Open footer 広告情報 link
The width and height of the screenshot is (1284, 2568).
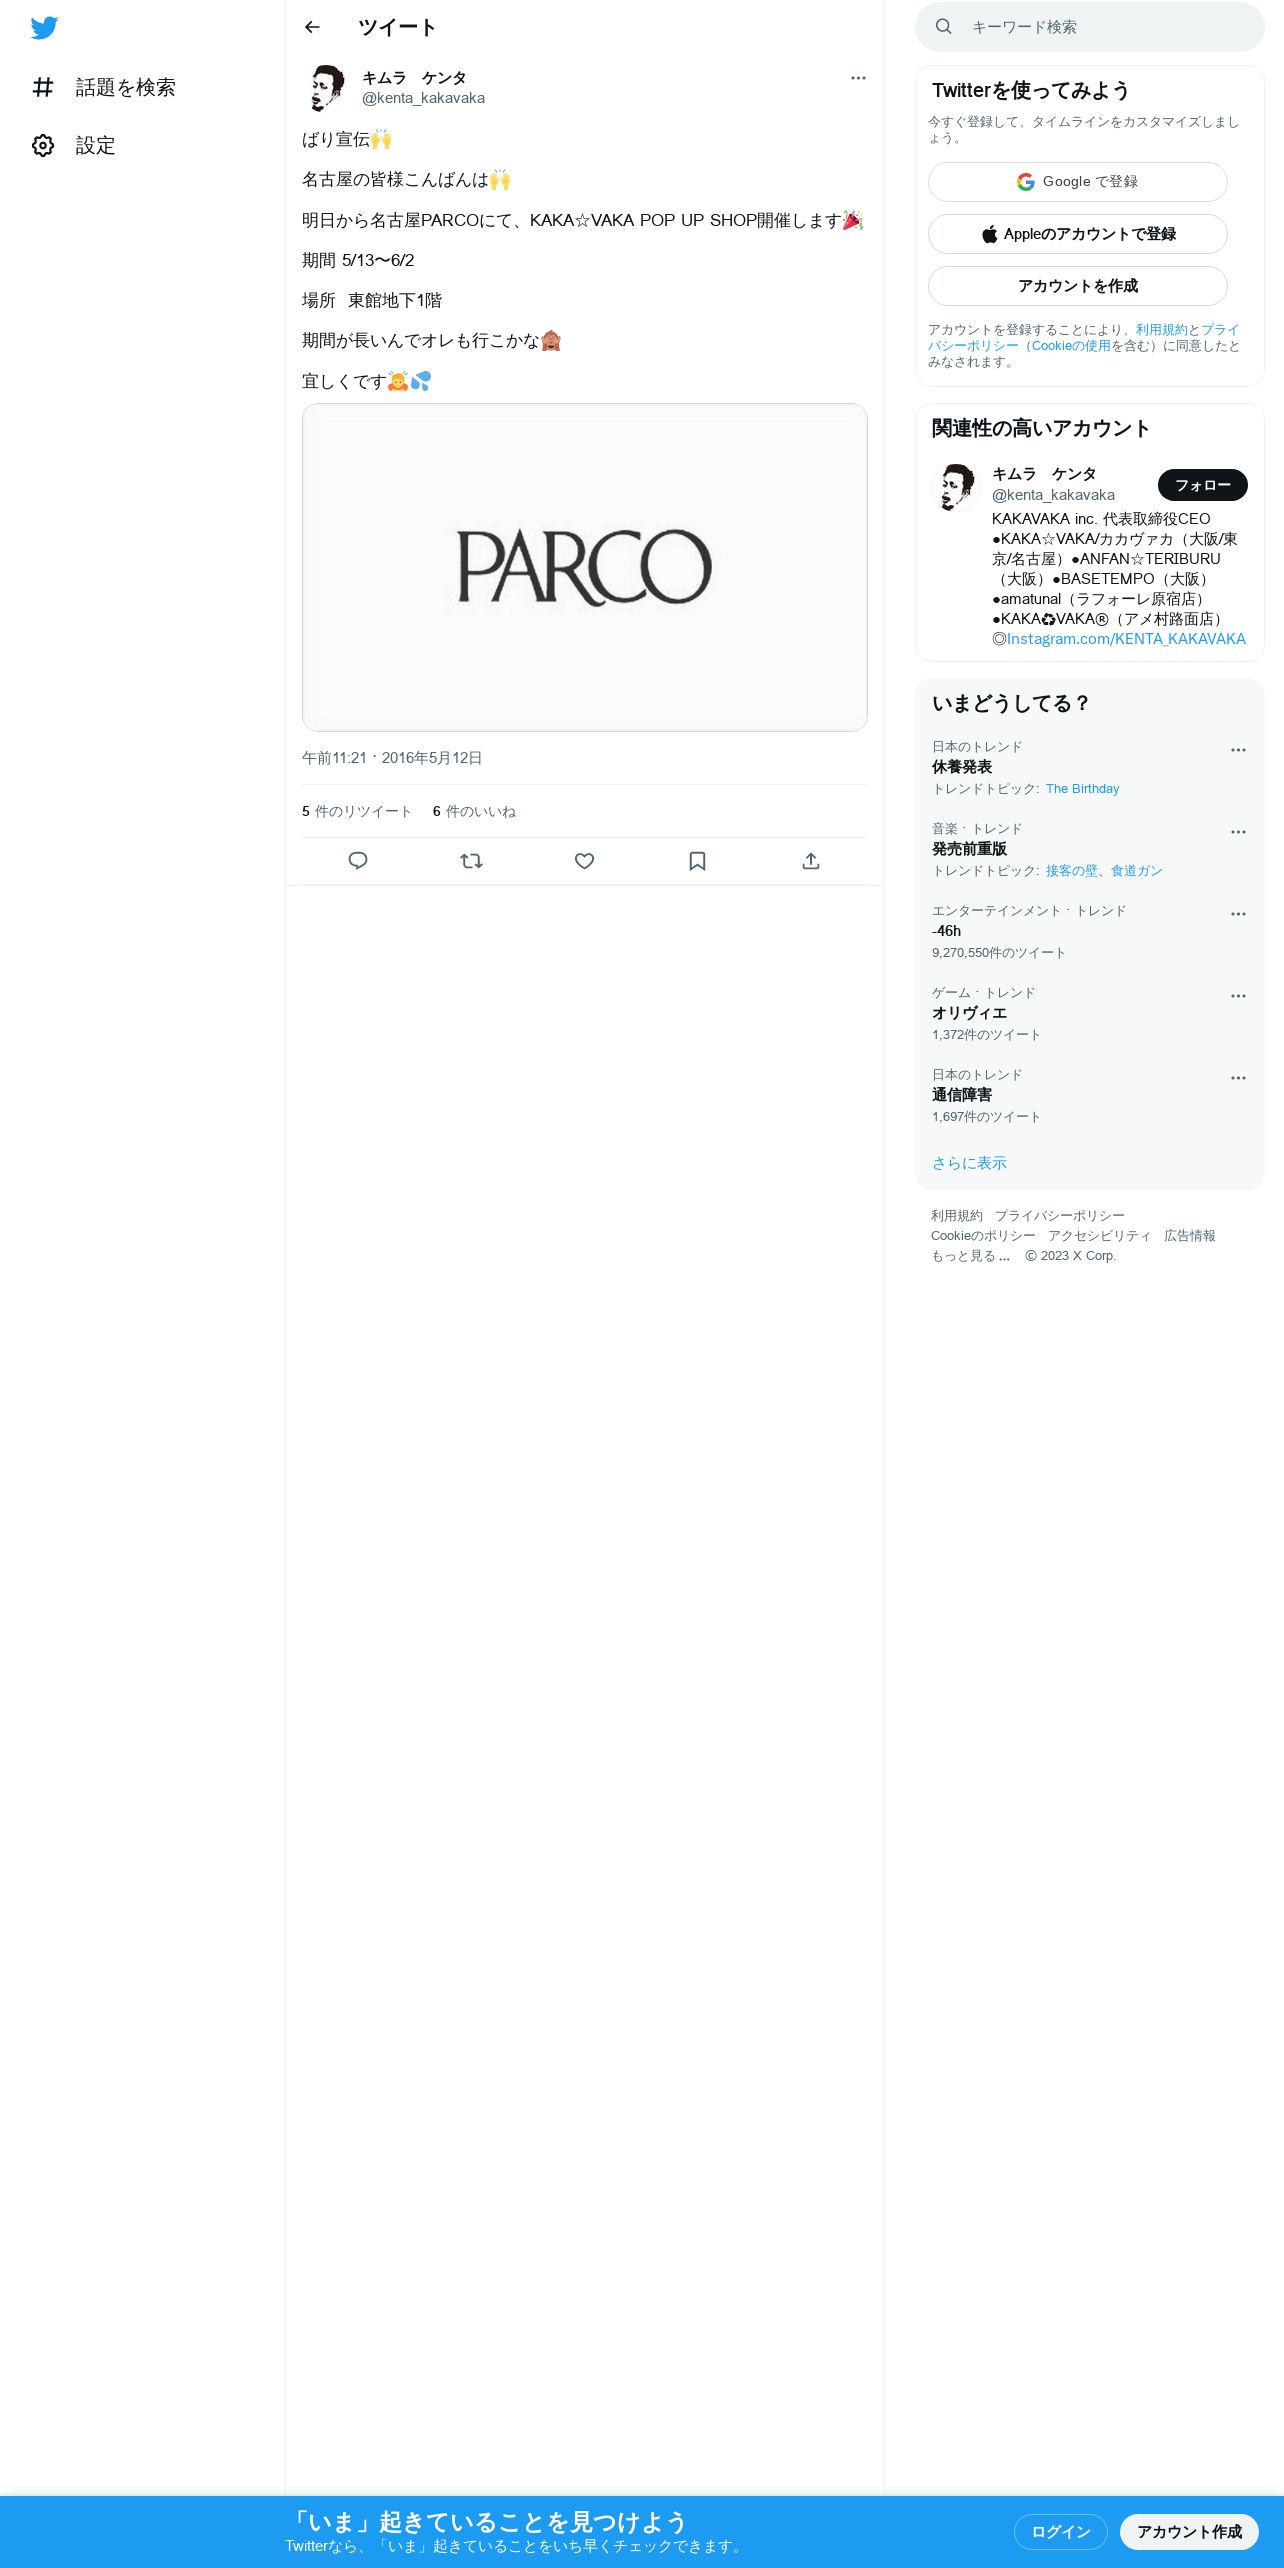[x=1190, y=1236]
